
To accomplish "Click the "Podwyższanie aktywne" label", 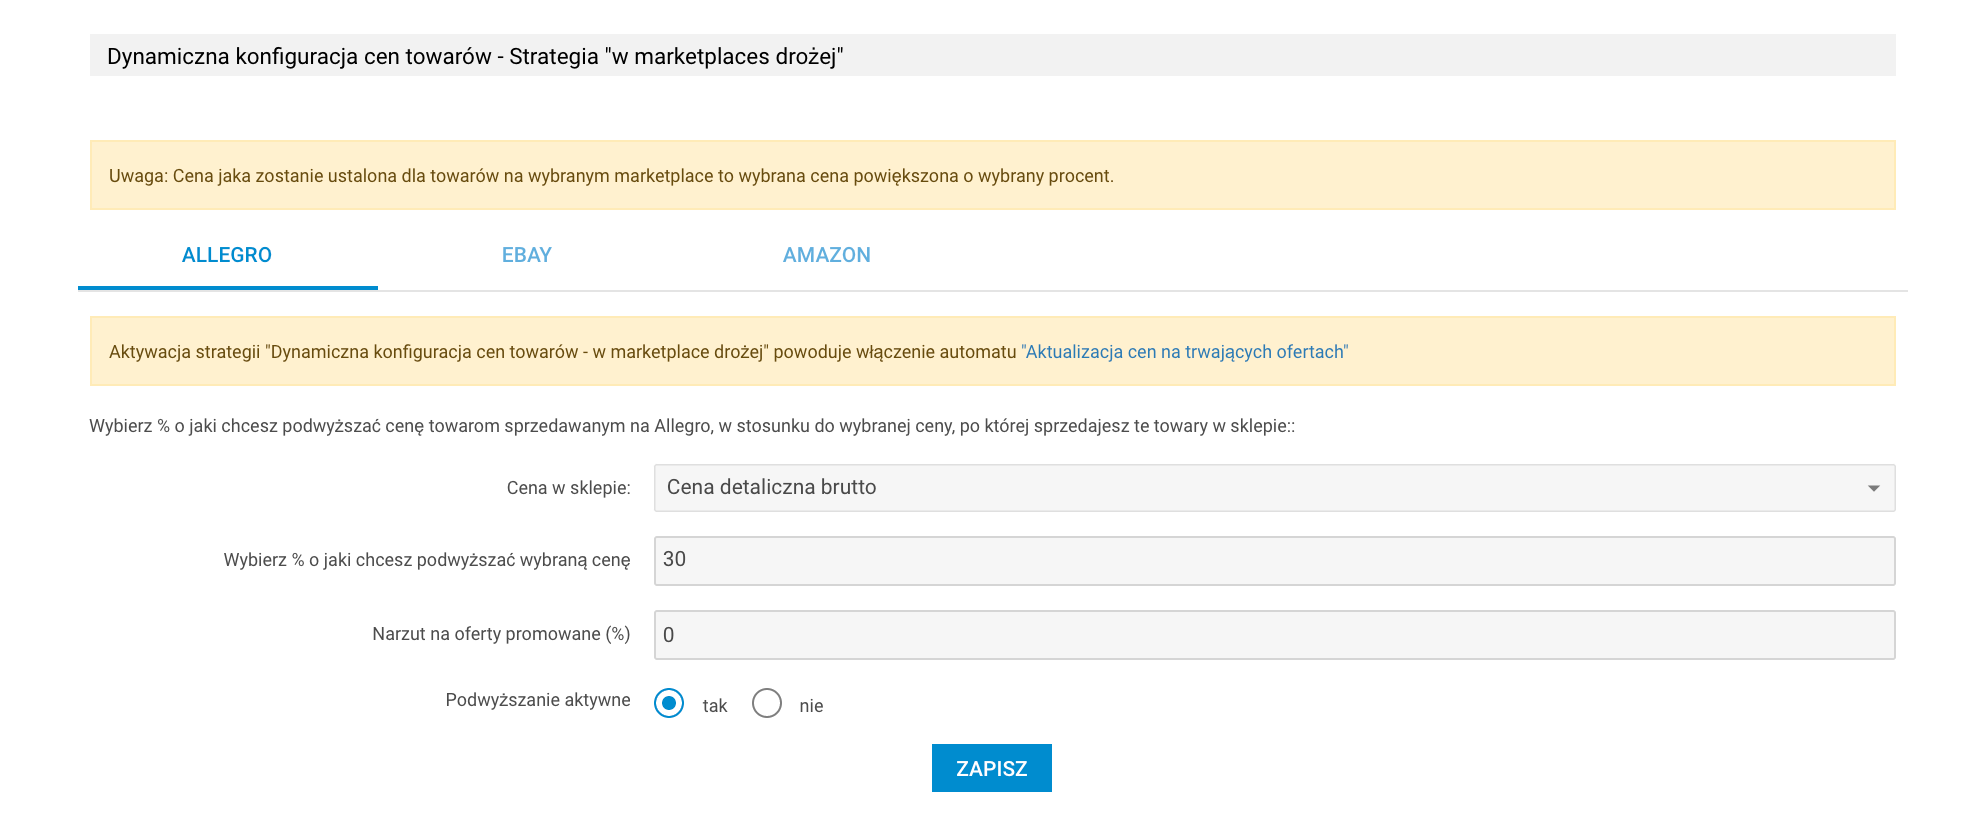I will pos(538,700).
